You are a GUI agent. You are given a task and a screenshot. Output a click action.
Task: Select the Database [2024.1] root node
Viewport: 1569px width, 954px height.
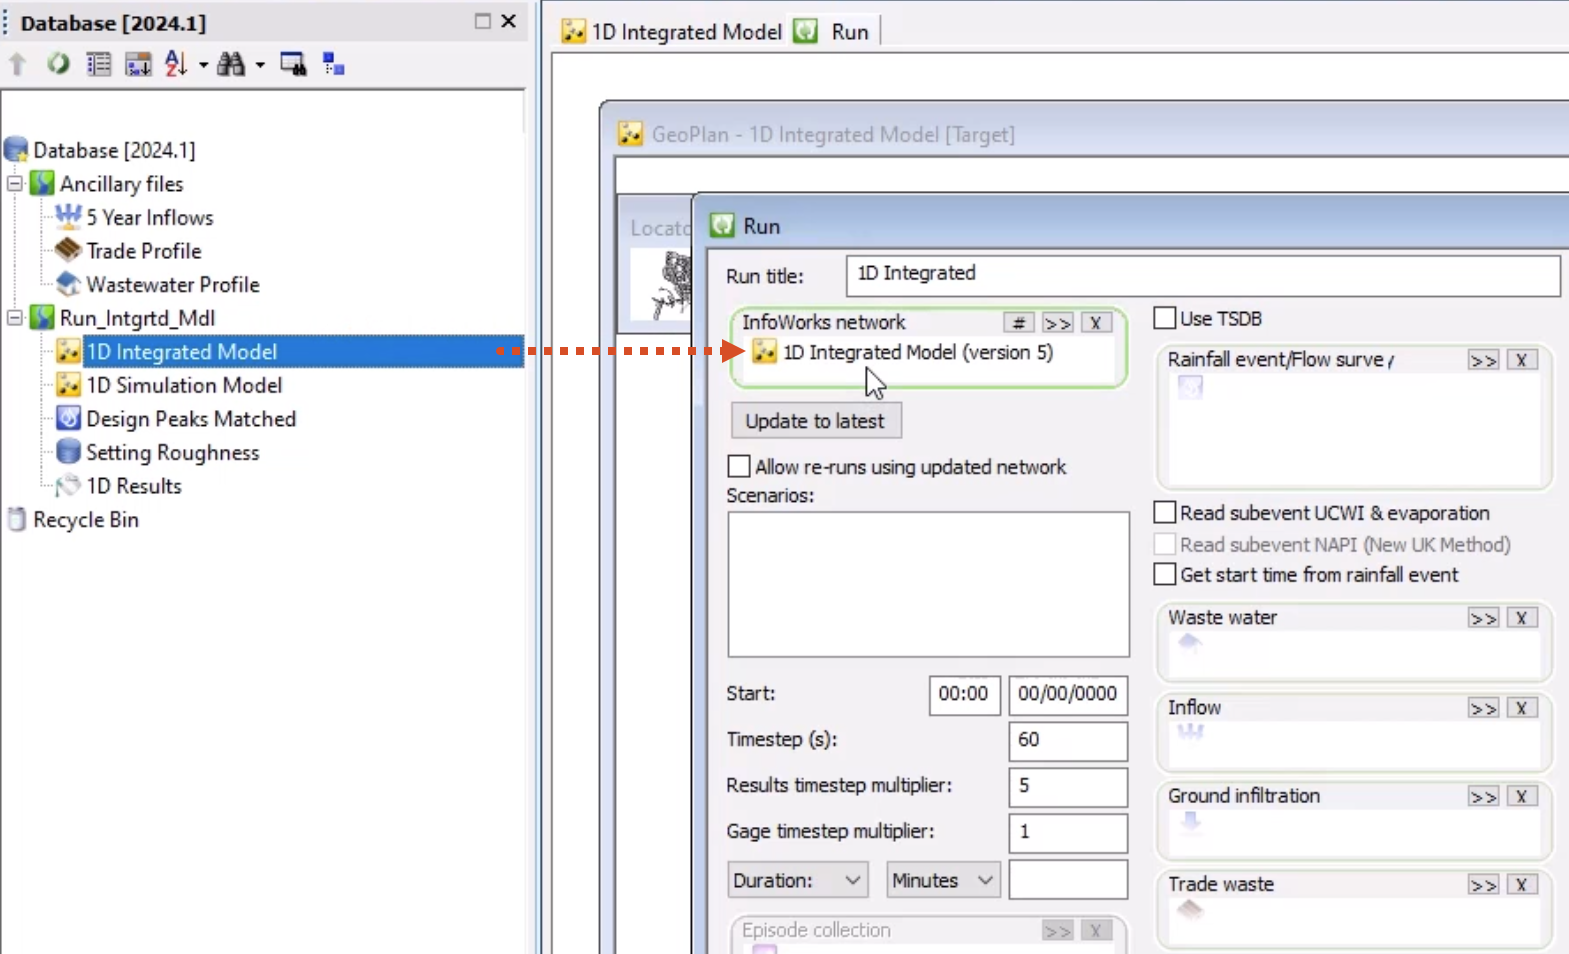click(114, 150)
